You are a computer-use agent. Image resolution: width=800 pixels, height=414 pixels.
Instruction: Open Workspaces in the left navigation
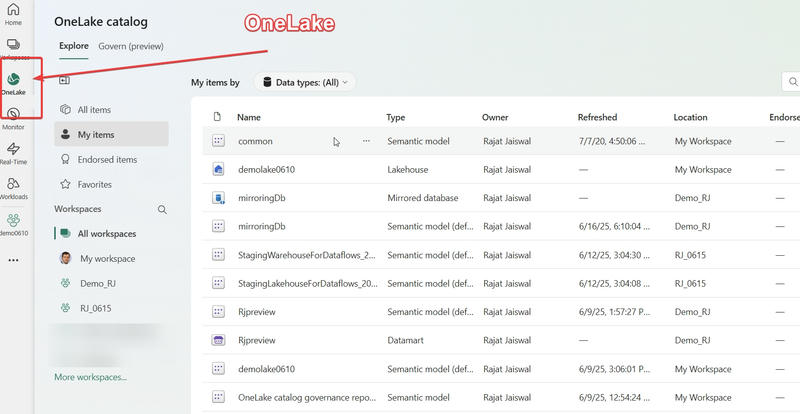13,49
